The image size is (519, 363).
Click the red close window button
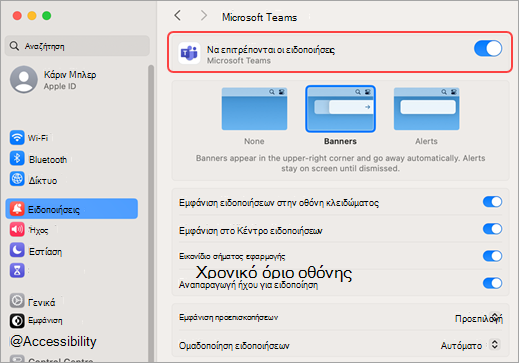pyautogui.click(x=17, y=16)
